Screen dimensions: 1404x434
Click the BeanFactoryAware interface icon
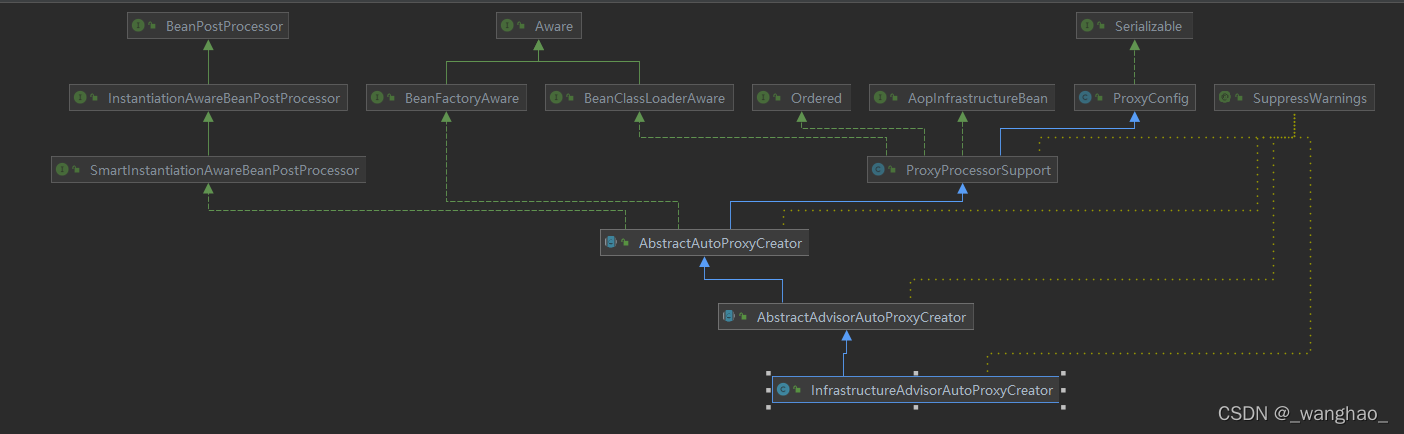click(379, 98)
